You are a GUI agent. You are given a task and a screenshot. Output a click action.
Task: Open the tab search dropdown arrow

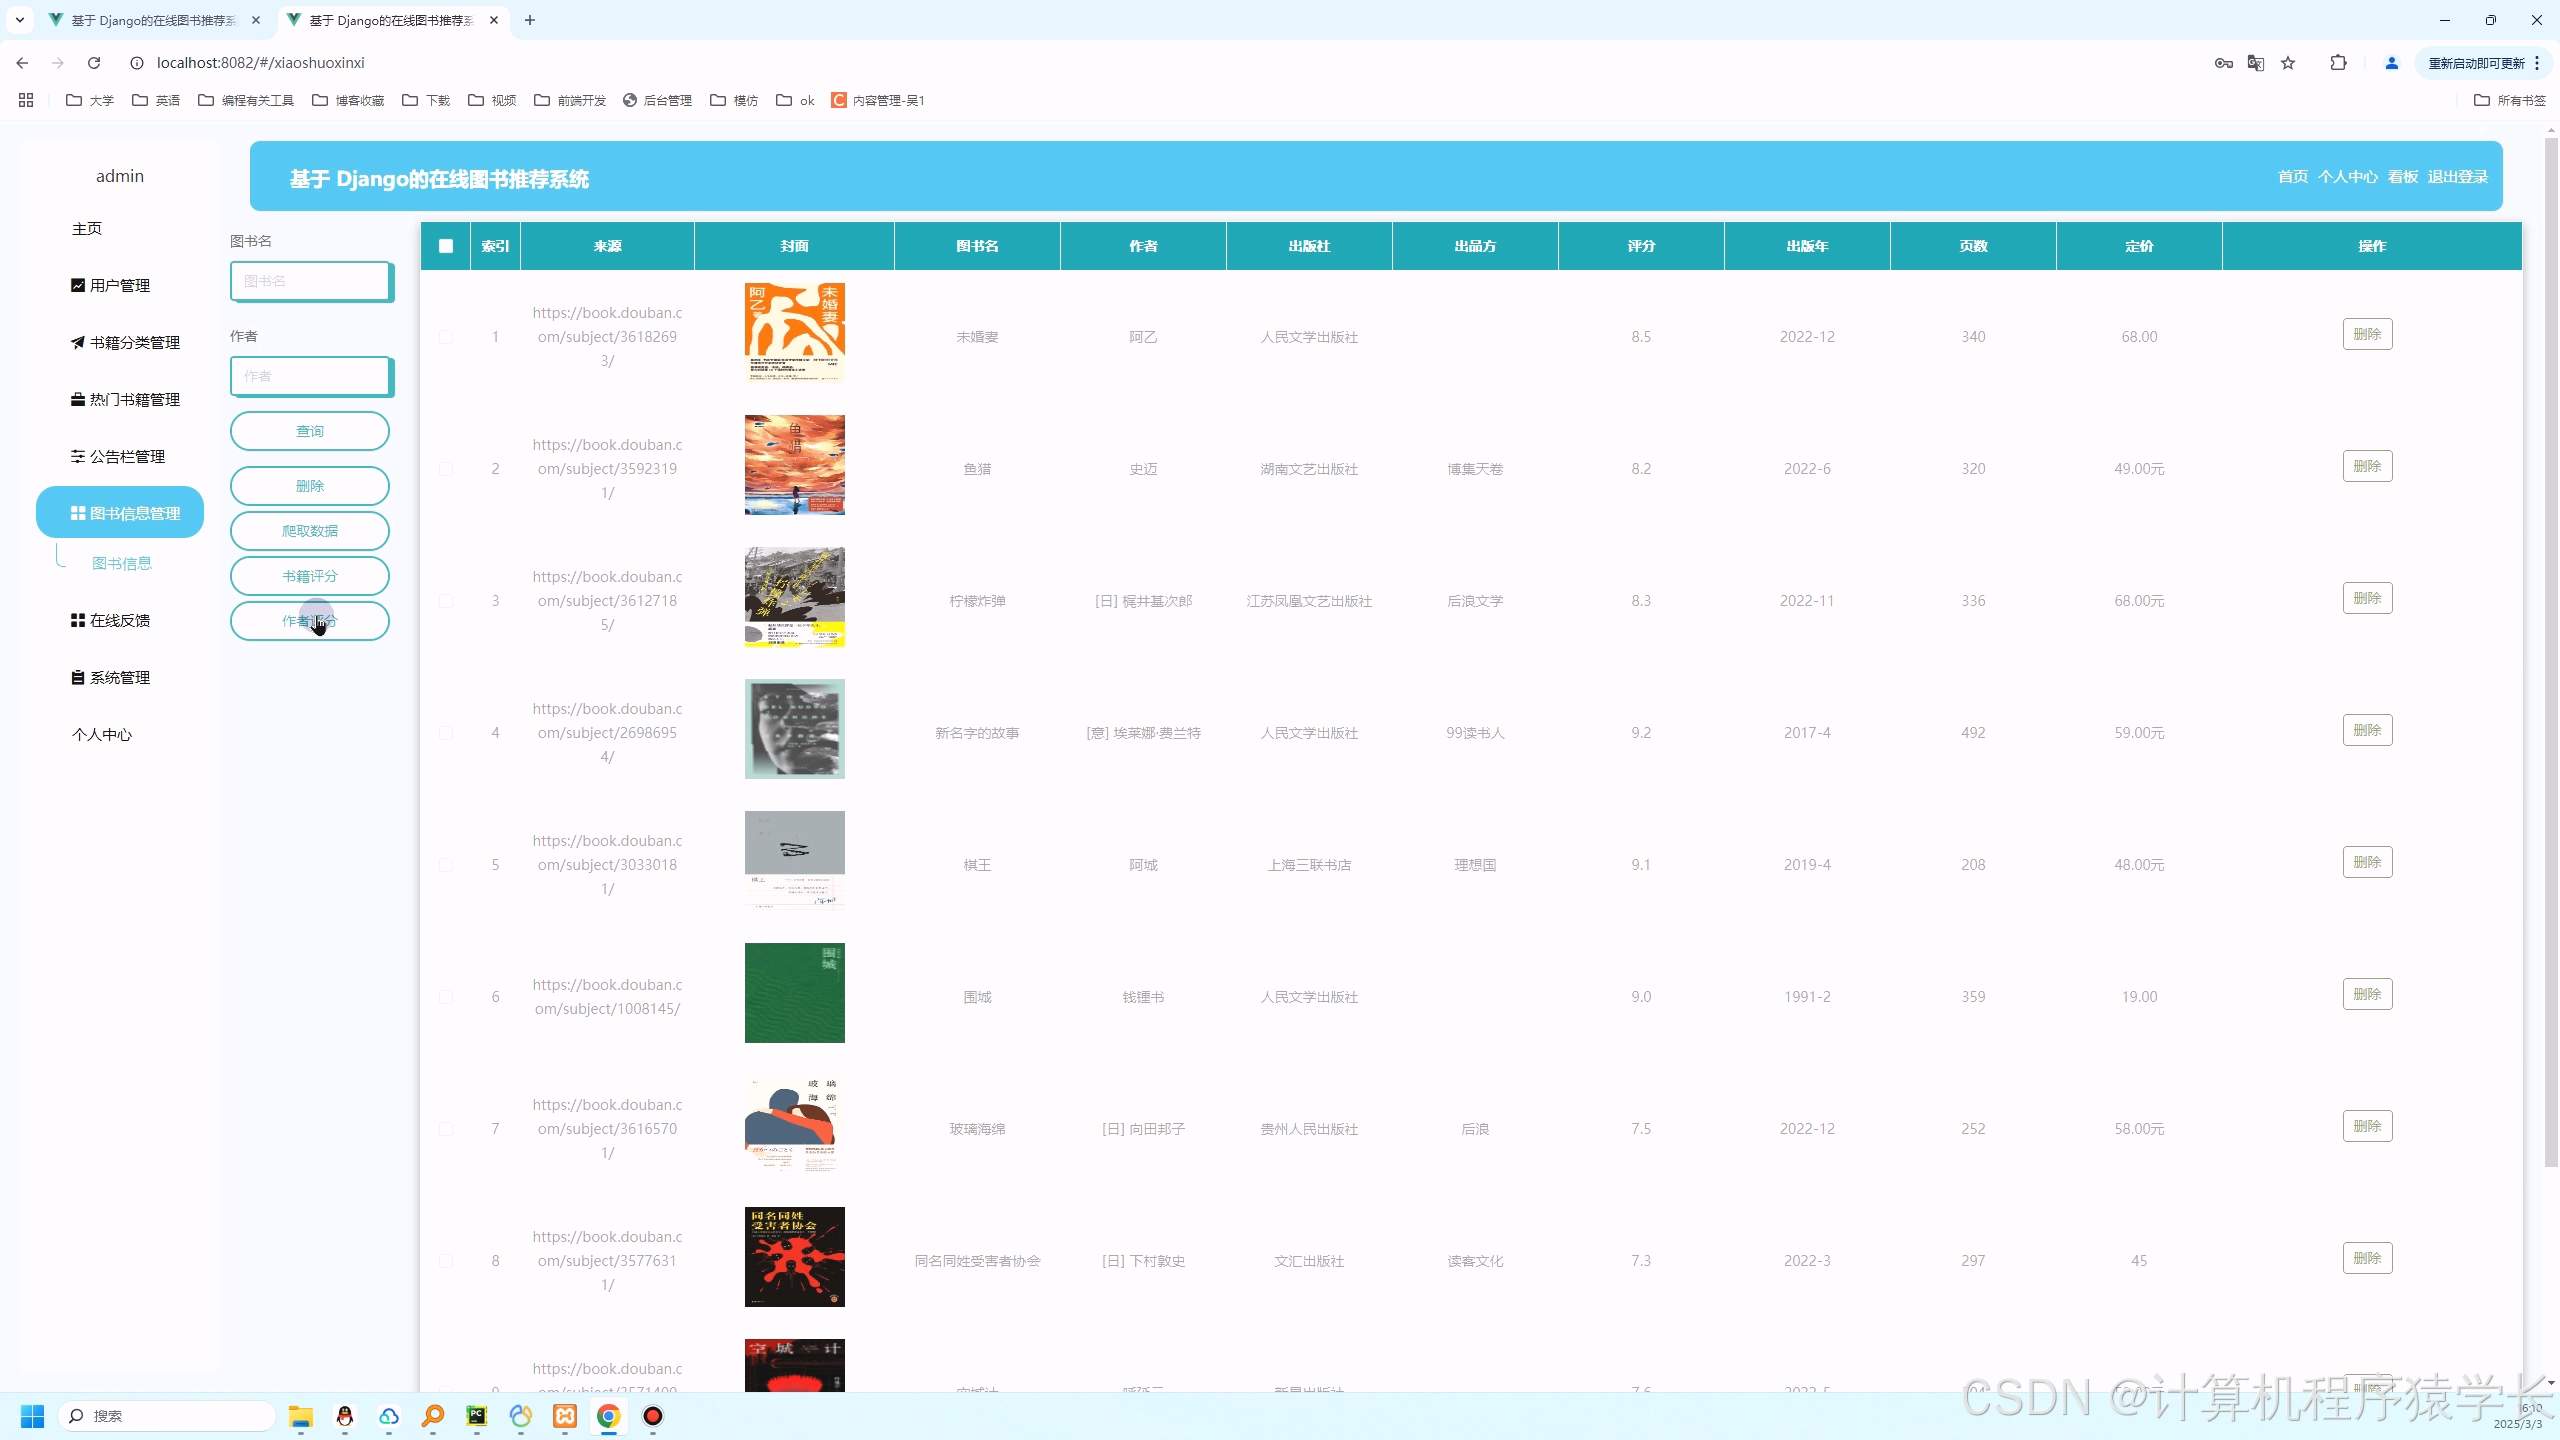[x=19, y=20]
